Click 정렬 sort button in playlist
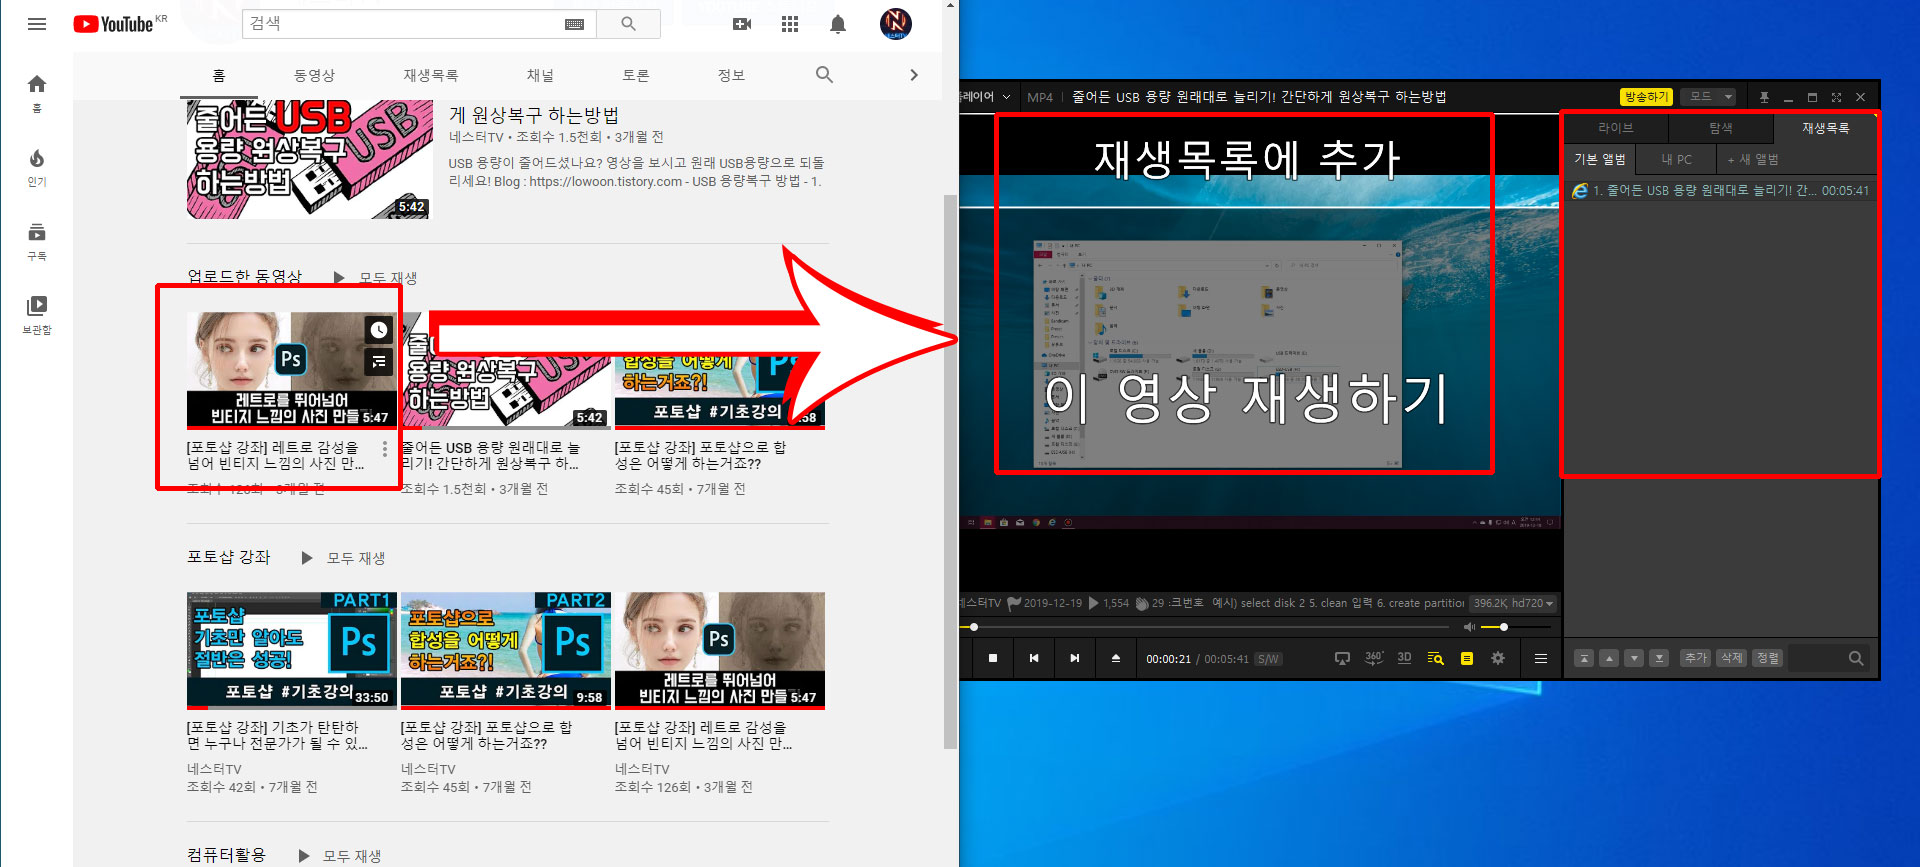The height and width of the screenshot is (867, 1920). click(1768, 658)
